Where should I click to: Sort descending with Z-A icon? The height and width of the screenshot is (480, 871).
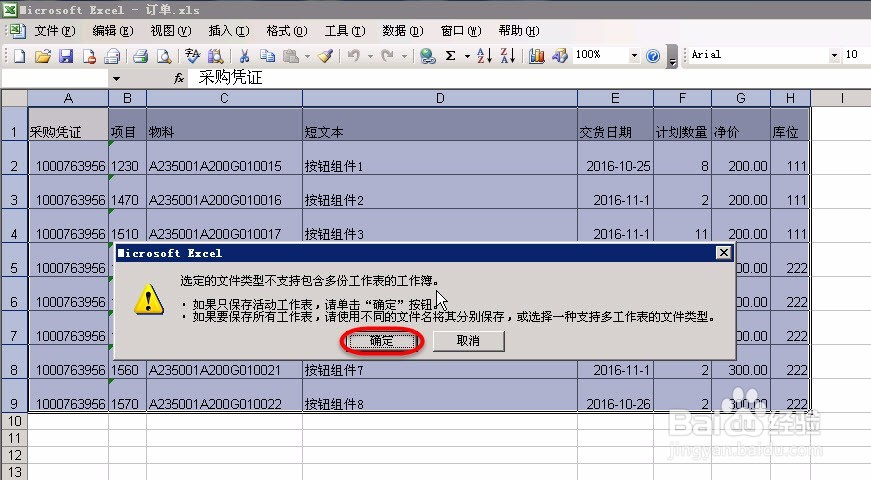pos(507,56)
